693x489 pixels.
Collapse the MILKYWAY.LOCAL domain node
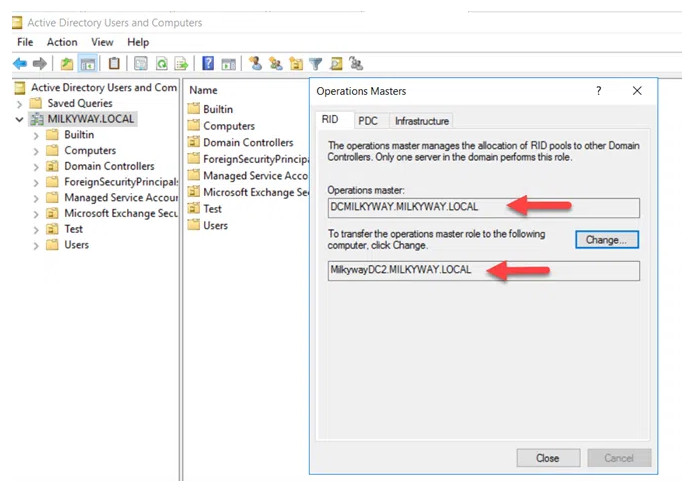tap(20, 119)
